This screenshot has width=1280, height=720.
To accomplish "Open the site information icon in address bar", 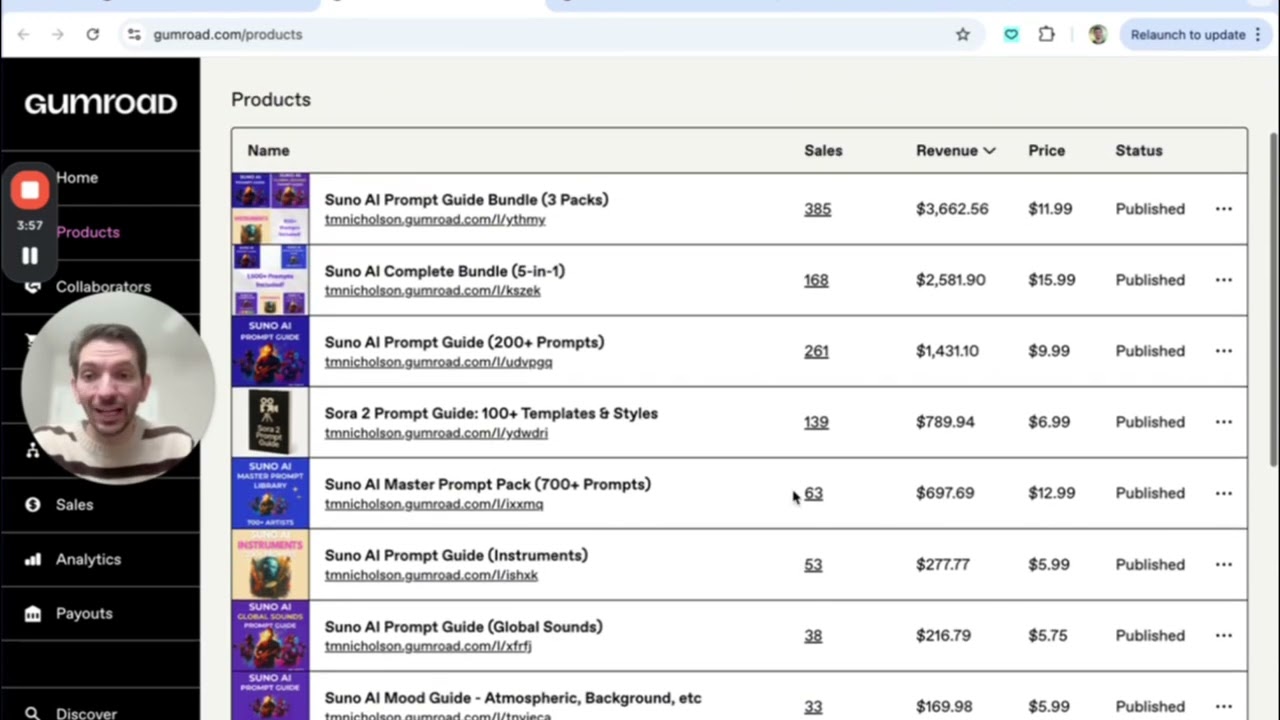I will click(134, 34).
